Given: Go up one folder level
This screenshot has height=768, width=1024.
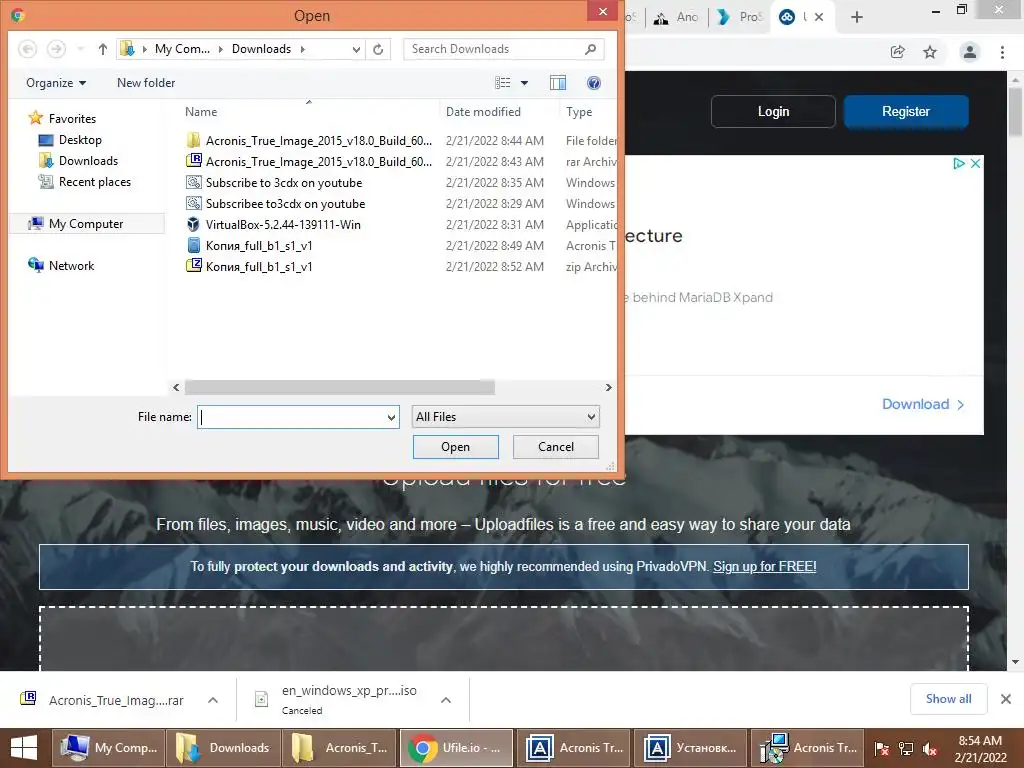Looking at the screenshot, I should coord(103,49).
